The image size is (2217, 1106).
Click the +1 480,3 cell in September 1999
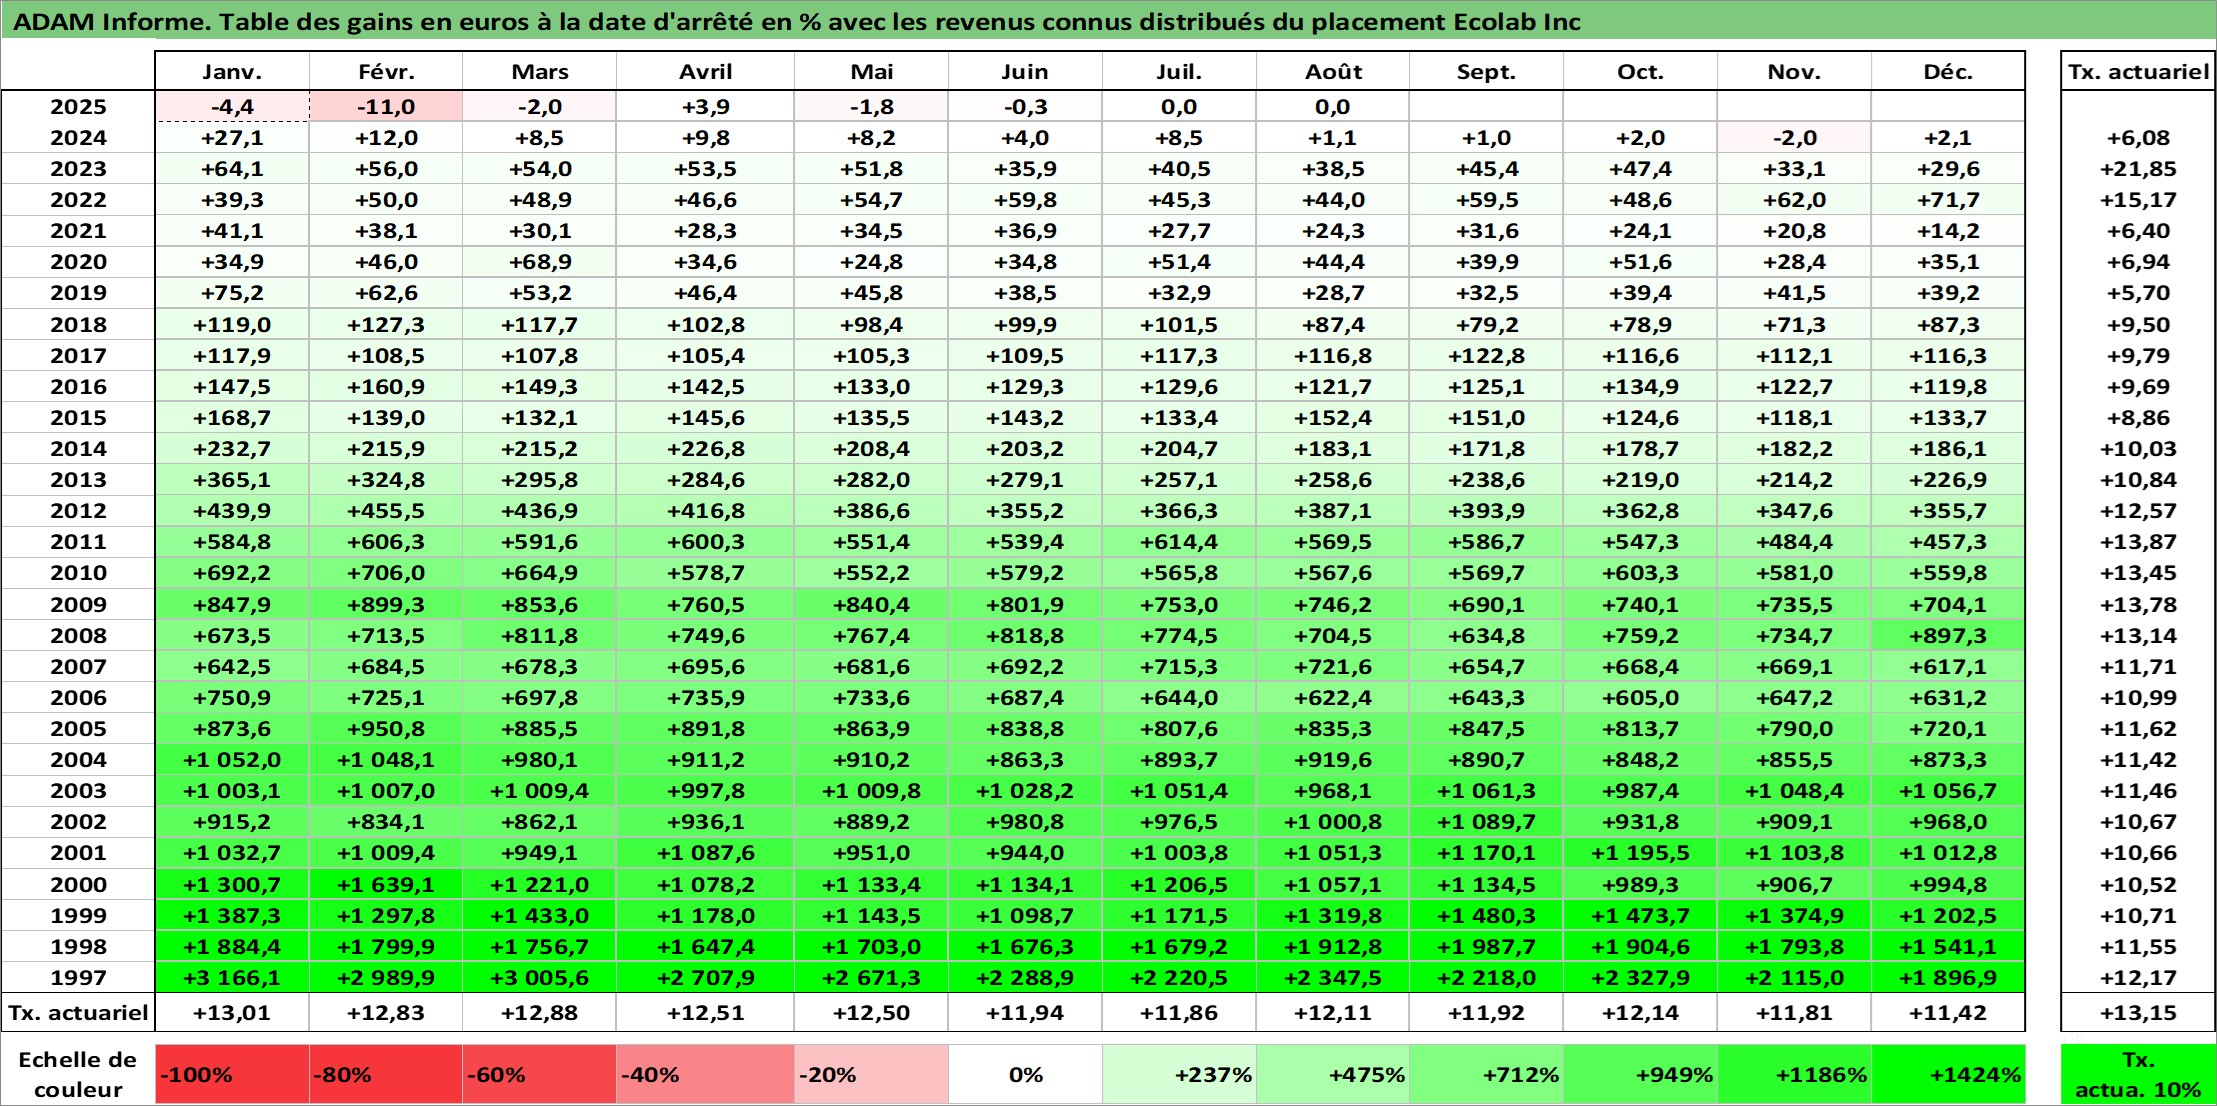tap(1486, 915)
